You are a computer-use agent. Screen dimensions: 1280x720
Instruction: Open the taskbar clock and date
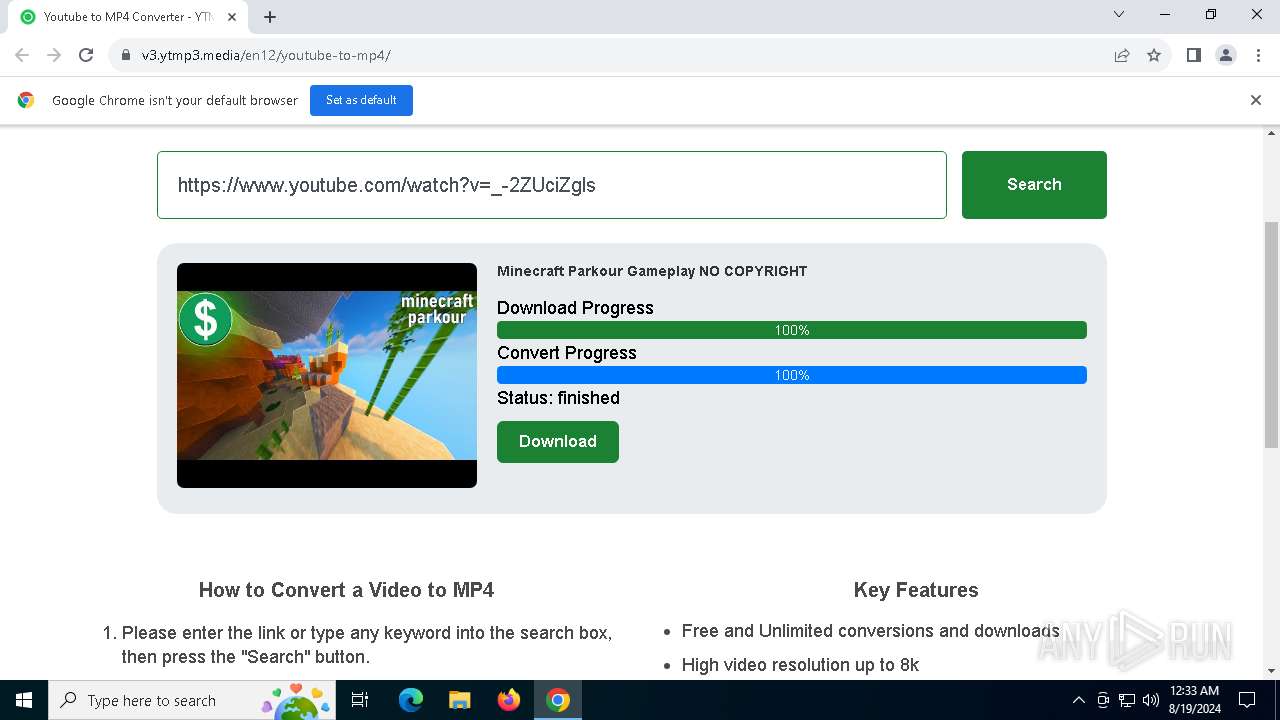click(x=1194, y=700)
